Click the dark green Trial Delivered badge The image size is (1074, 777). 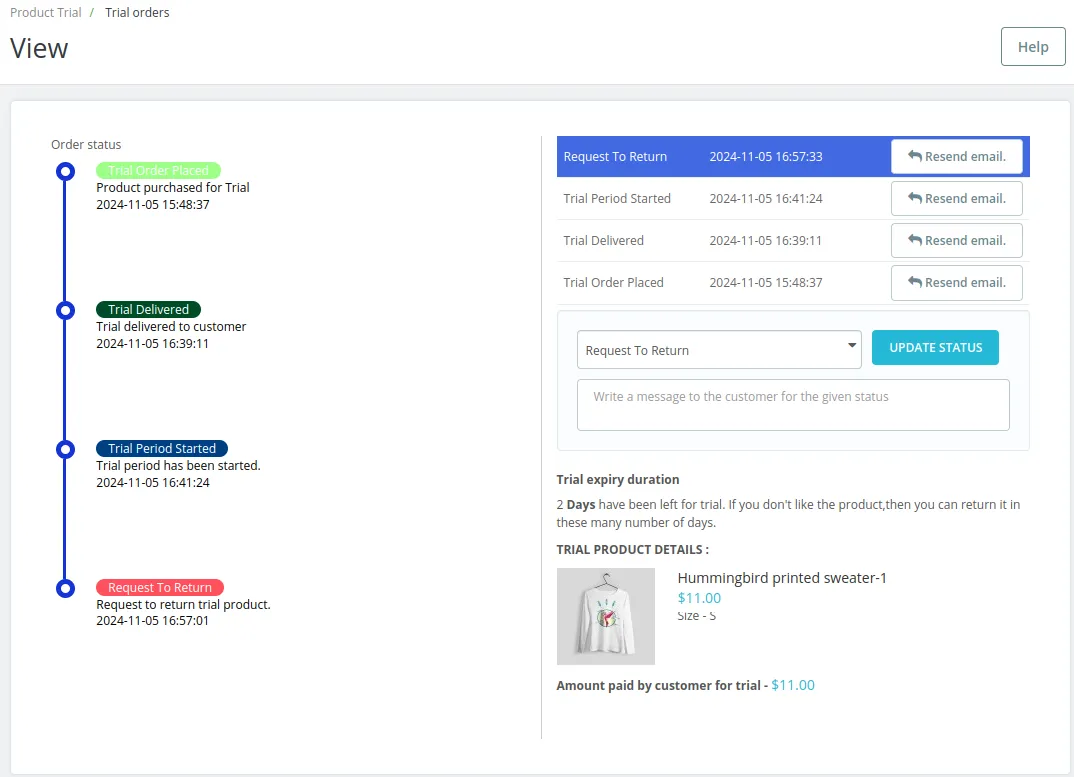point(148,309)
